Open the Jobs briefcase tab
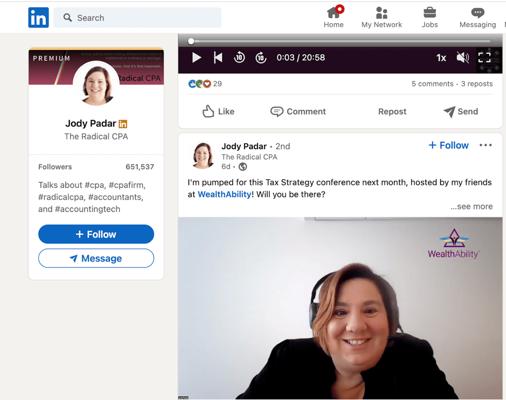The width and height of the screenshot is (506, 400). [430, 17]
